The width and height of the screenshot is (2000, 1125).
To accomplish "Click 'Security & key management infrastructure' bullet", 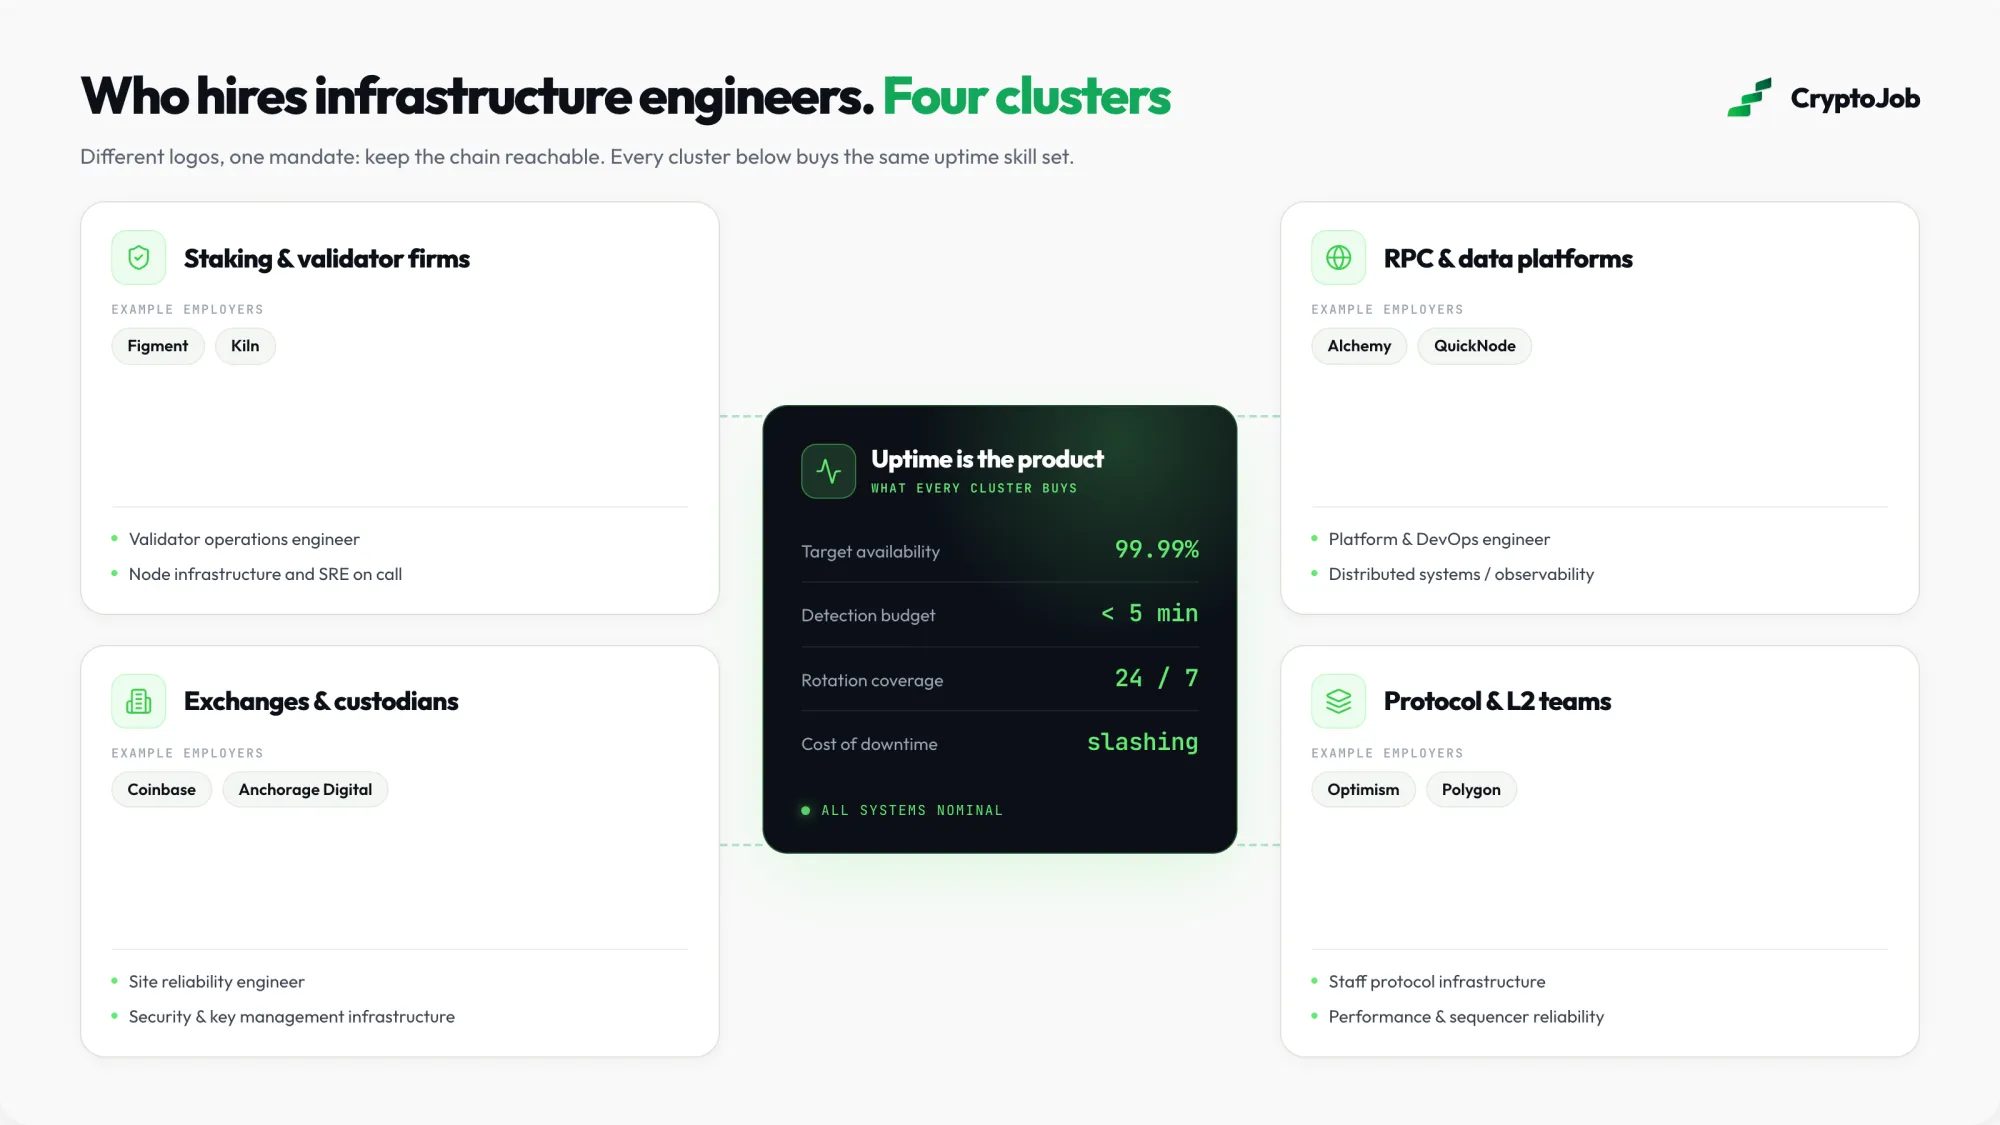I will 291,1017.
